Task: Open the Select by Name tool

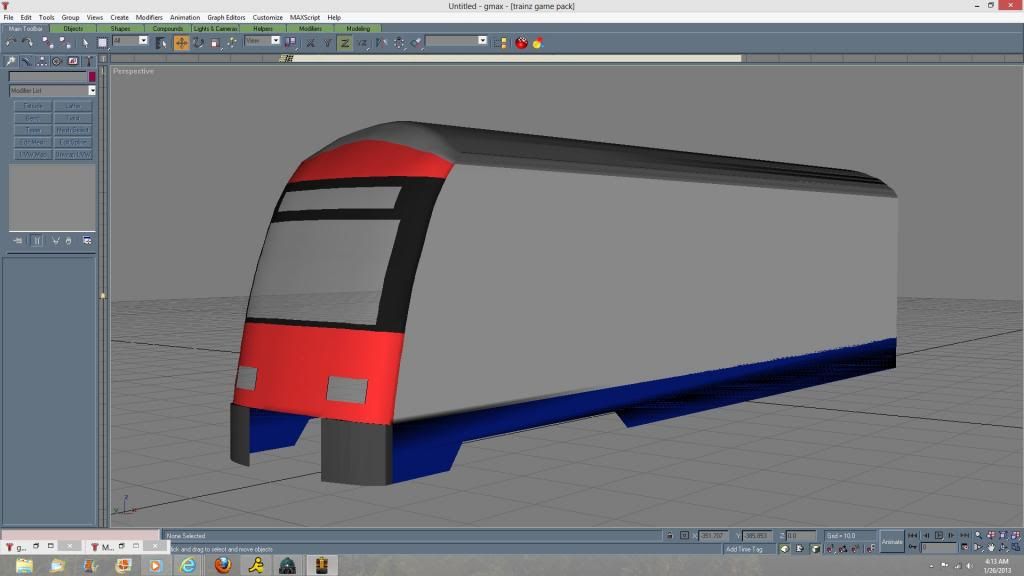Action: (x=161, y=42)
